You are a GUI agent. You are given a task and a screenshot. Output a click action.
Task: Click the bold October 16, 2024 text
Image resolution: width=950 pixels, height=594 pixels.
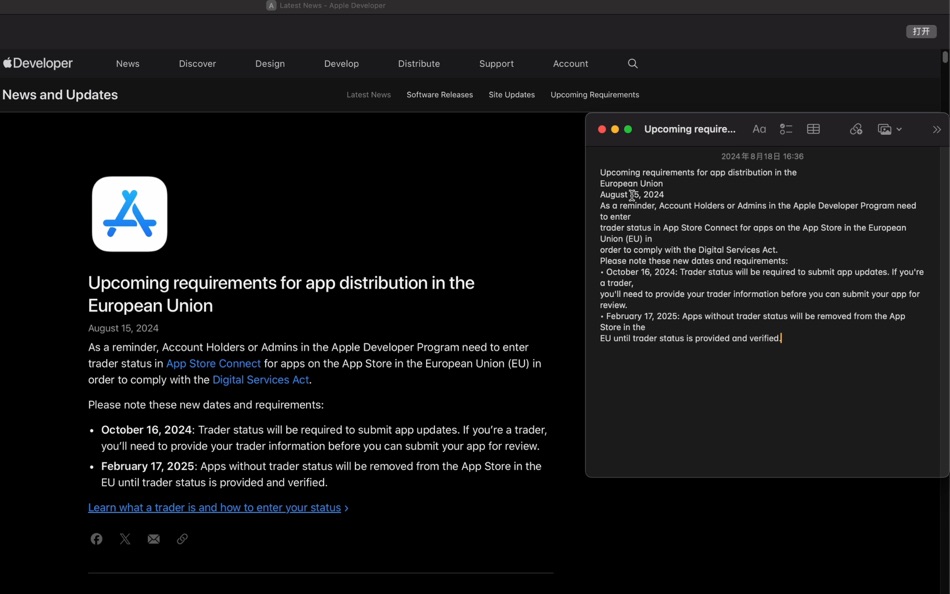147,430
